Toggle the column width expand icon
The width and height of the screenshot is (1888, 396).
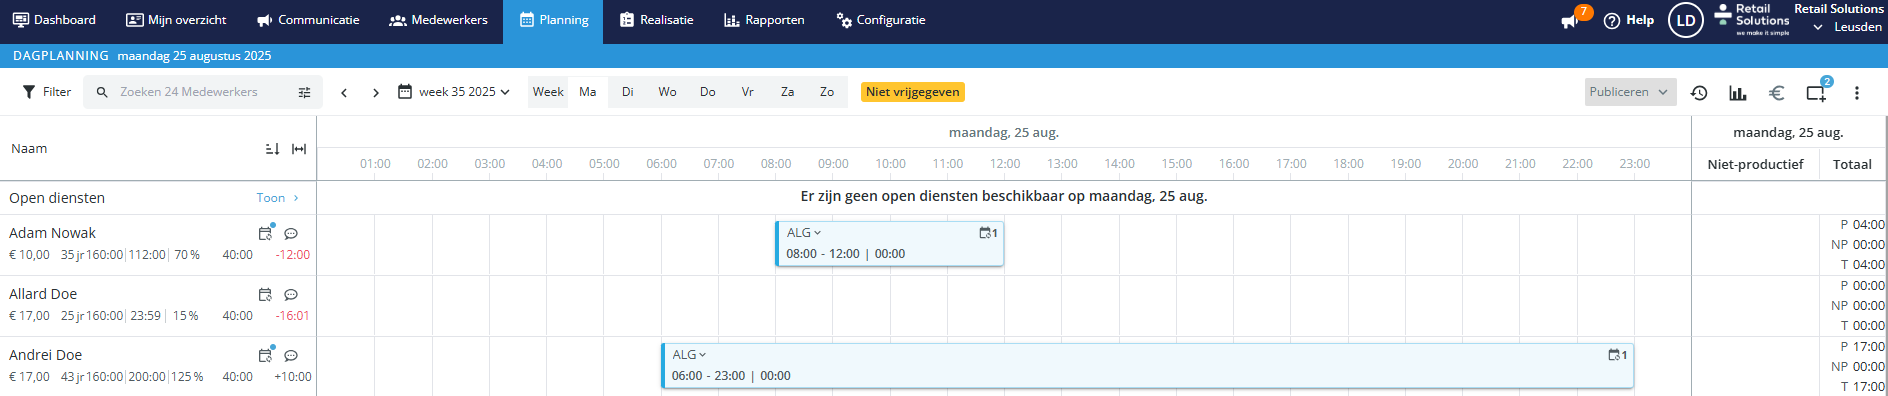tap(299, 149)
